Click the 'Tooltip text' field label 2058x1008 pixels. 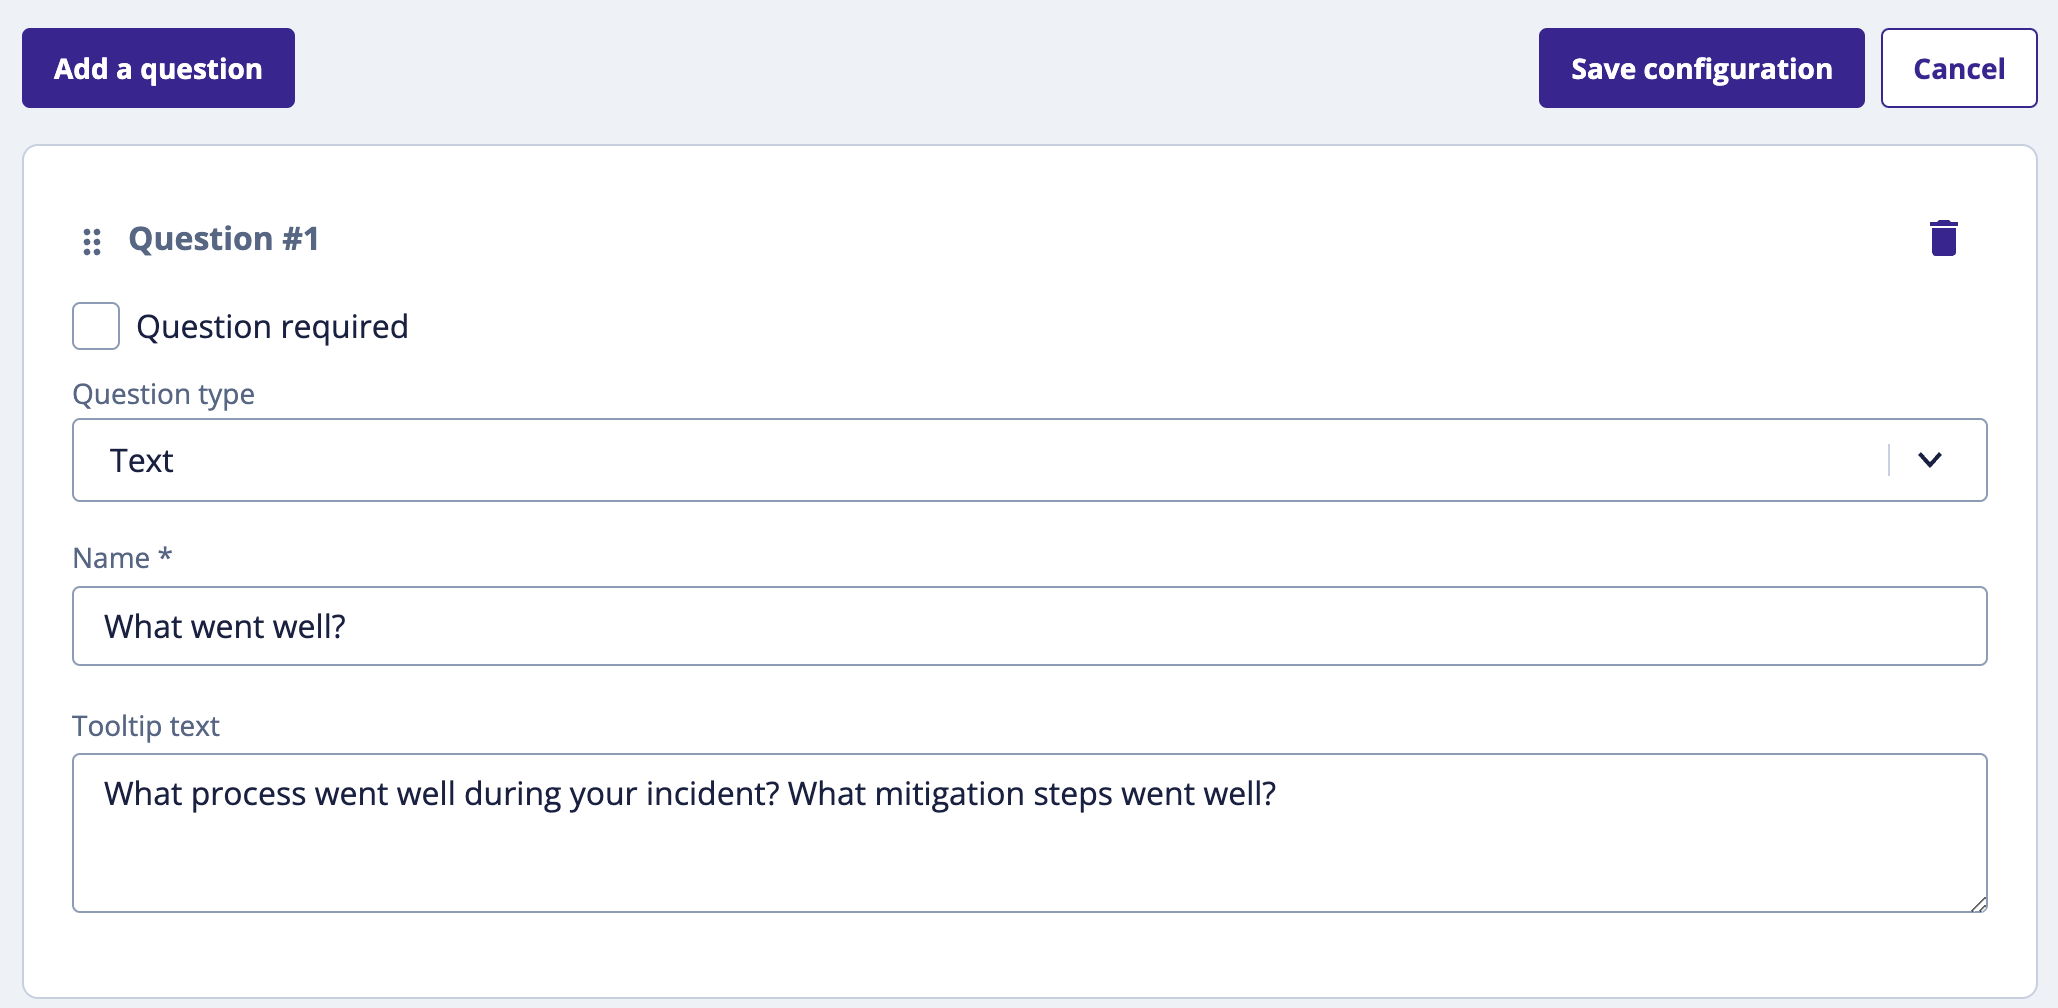146,726
